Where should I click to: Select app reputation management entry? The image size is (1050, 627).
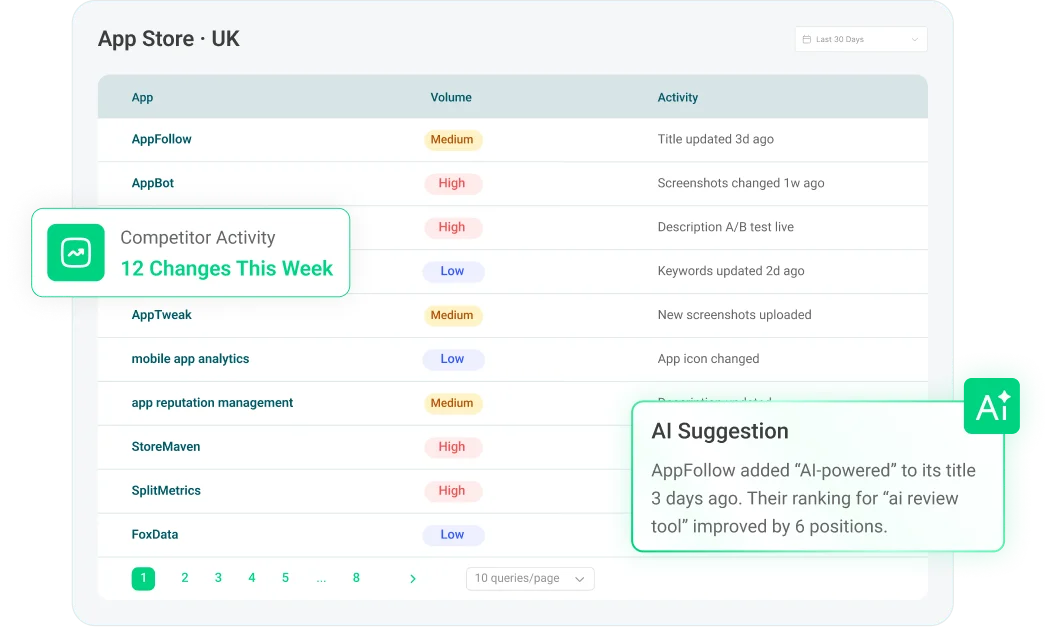pos(212,403)
